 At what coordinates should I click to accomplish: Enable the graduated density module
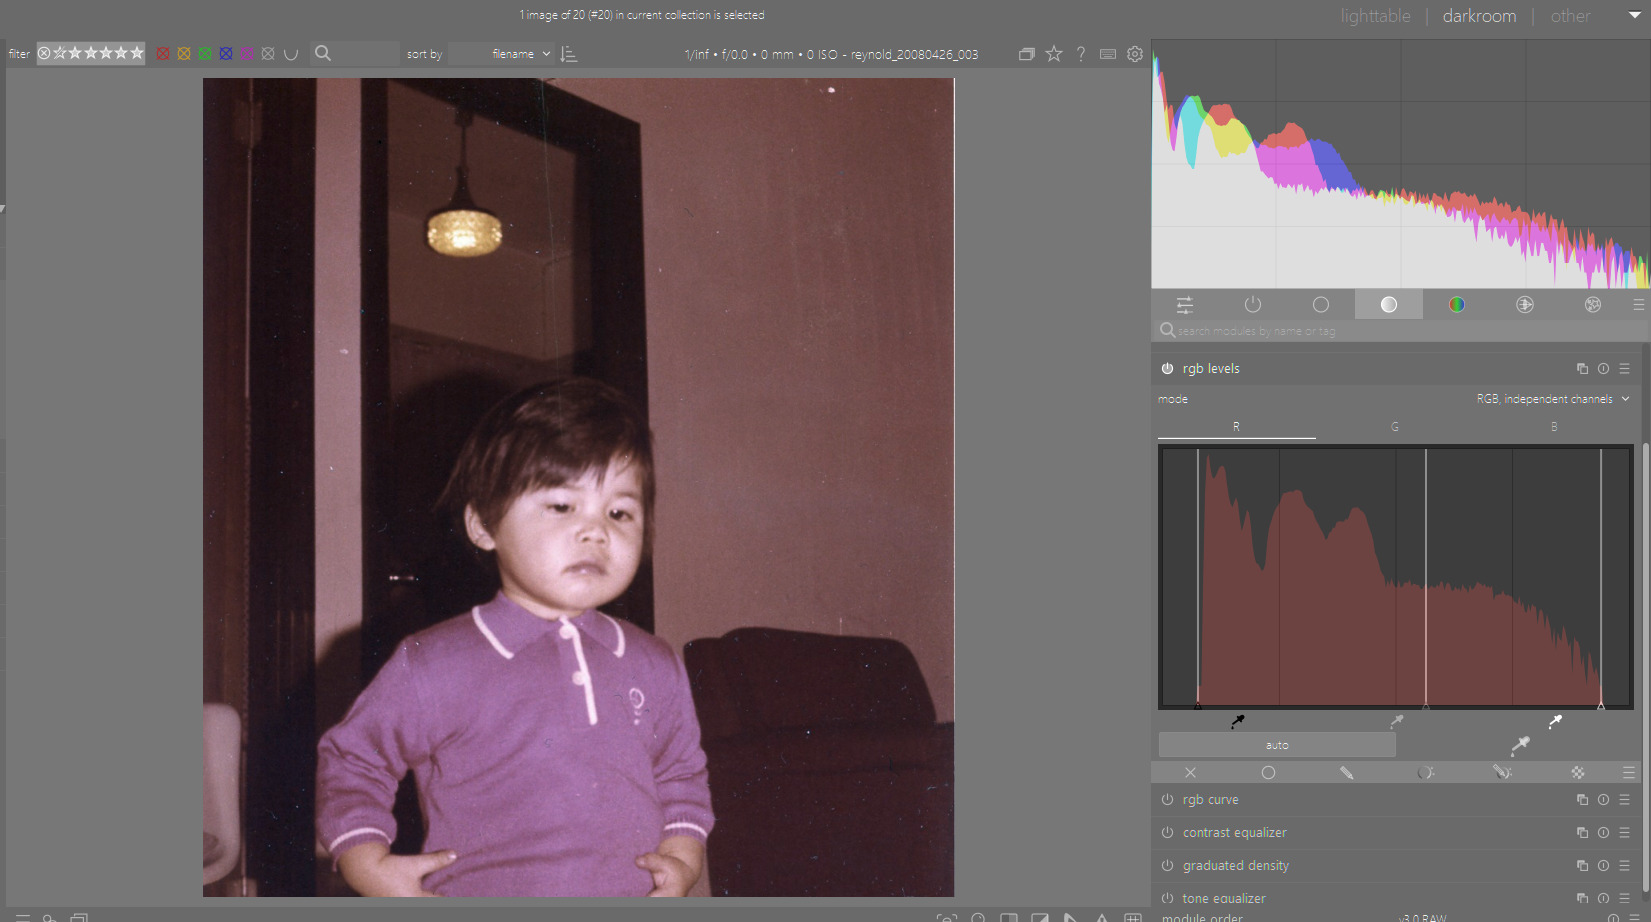click(x=1167, y=866)
